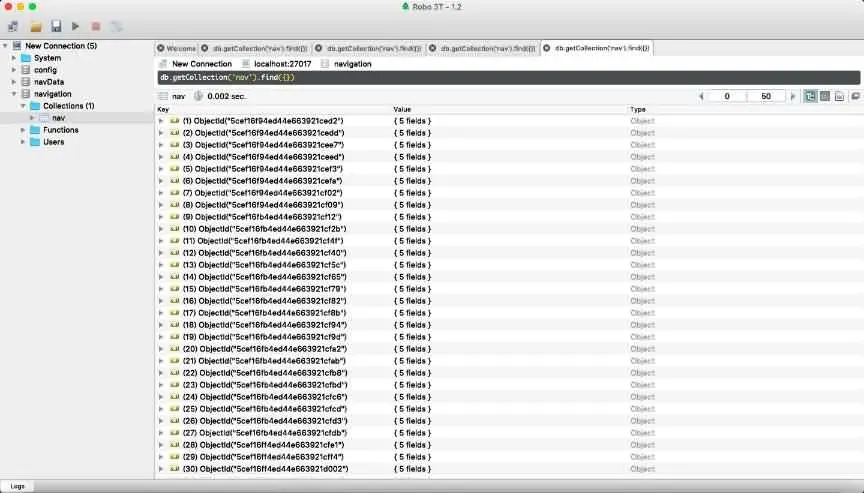Select row (15) ObjectId ending cf79
This screenshot has width=864, height=493.
click(264, 289)
